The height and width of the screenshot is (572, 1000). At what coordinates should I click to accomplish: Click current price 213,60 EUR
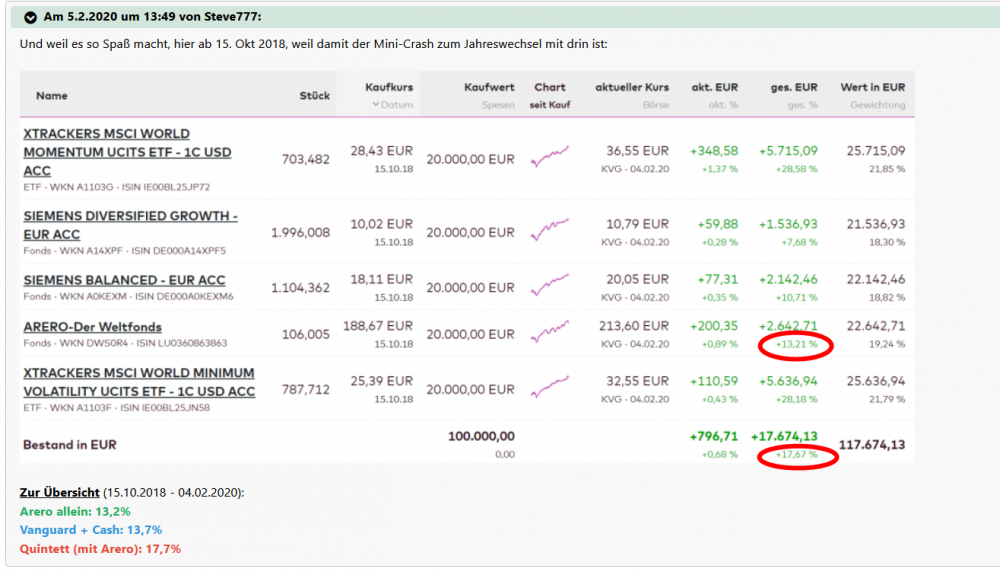coord(634,326)
